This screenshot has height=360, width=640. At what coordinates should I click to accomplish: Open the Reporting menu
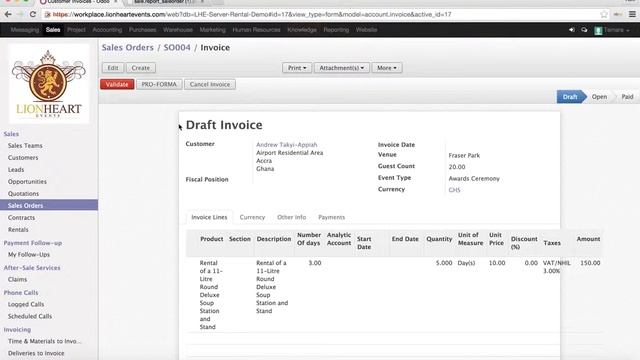click(x=336, y=30)
